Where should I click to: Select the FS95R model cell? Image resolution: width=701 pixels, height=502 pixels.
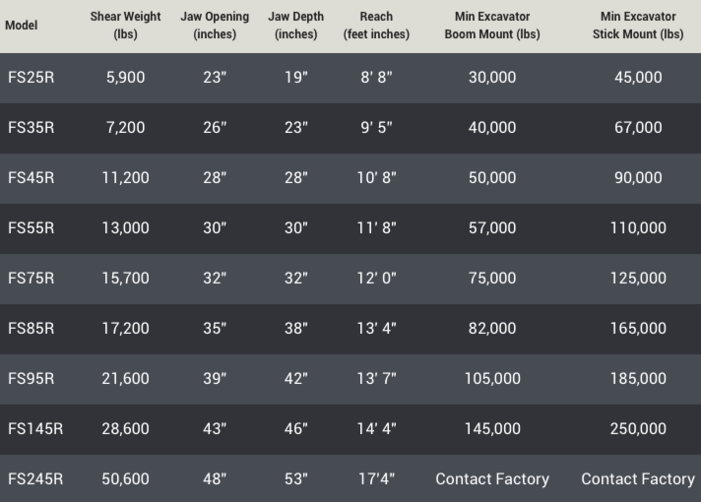[31, 378]
